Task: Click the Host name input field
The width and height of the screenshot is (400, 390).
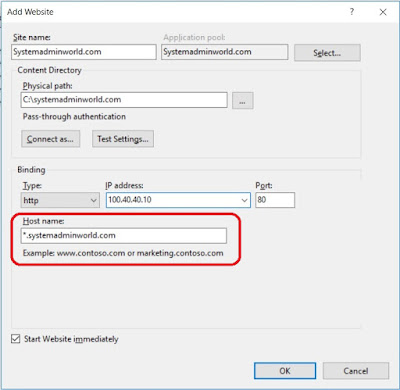Action: click(x=124, y=235)
